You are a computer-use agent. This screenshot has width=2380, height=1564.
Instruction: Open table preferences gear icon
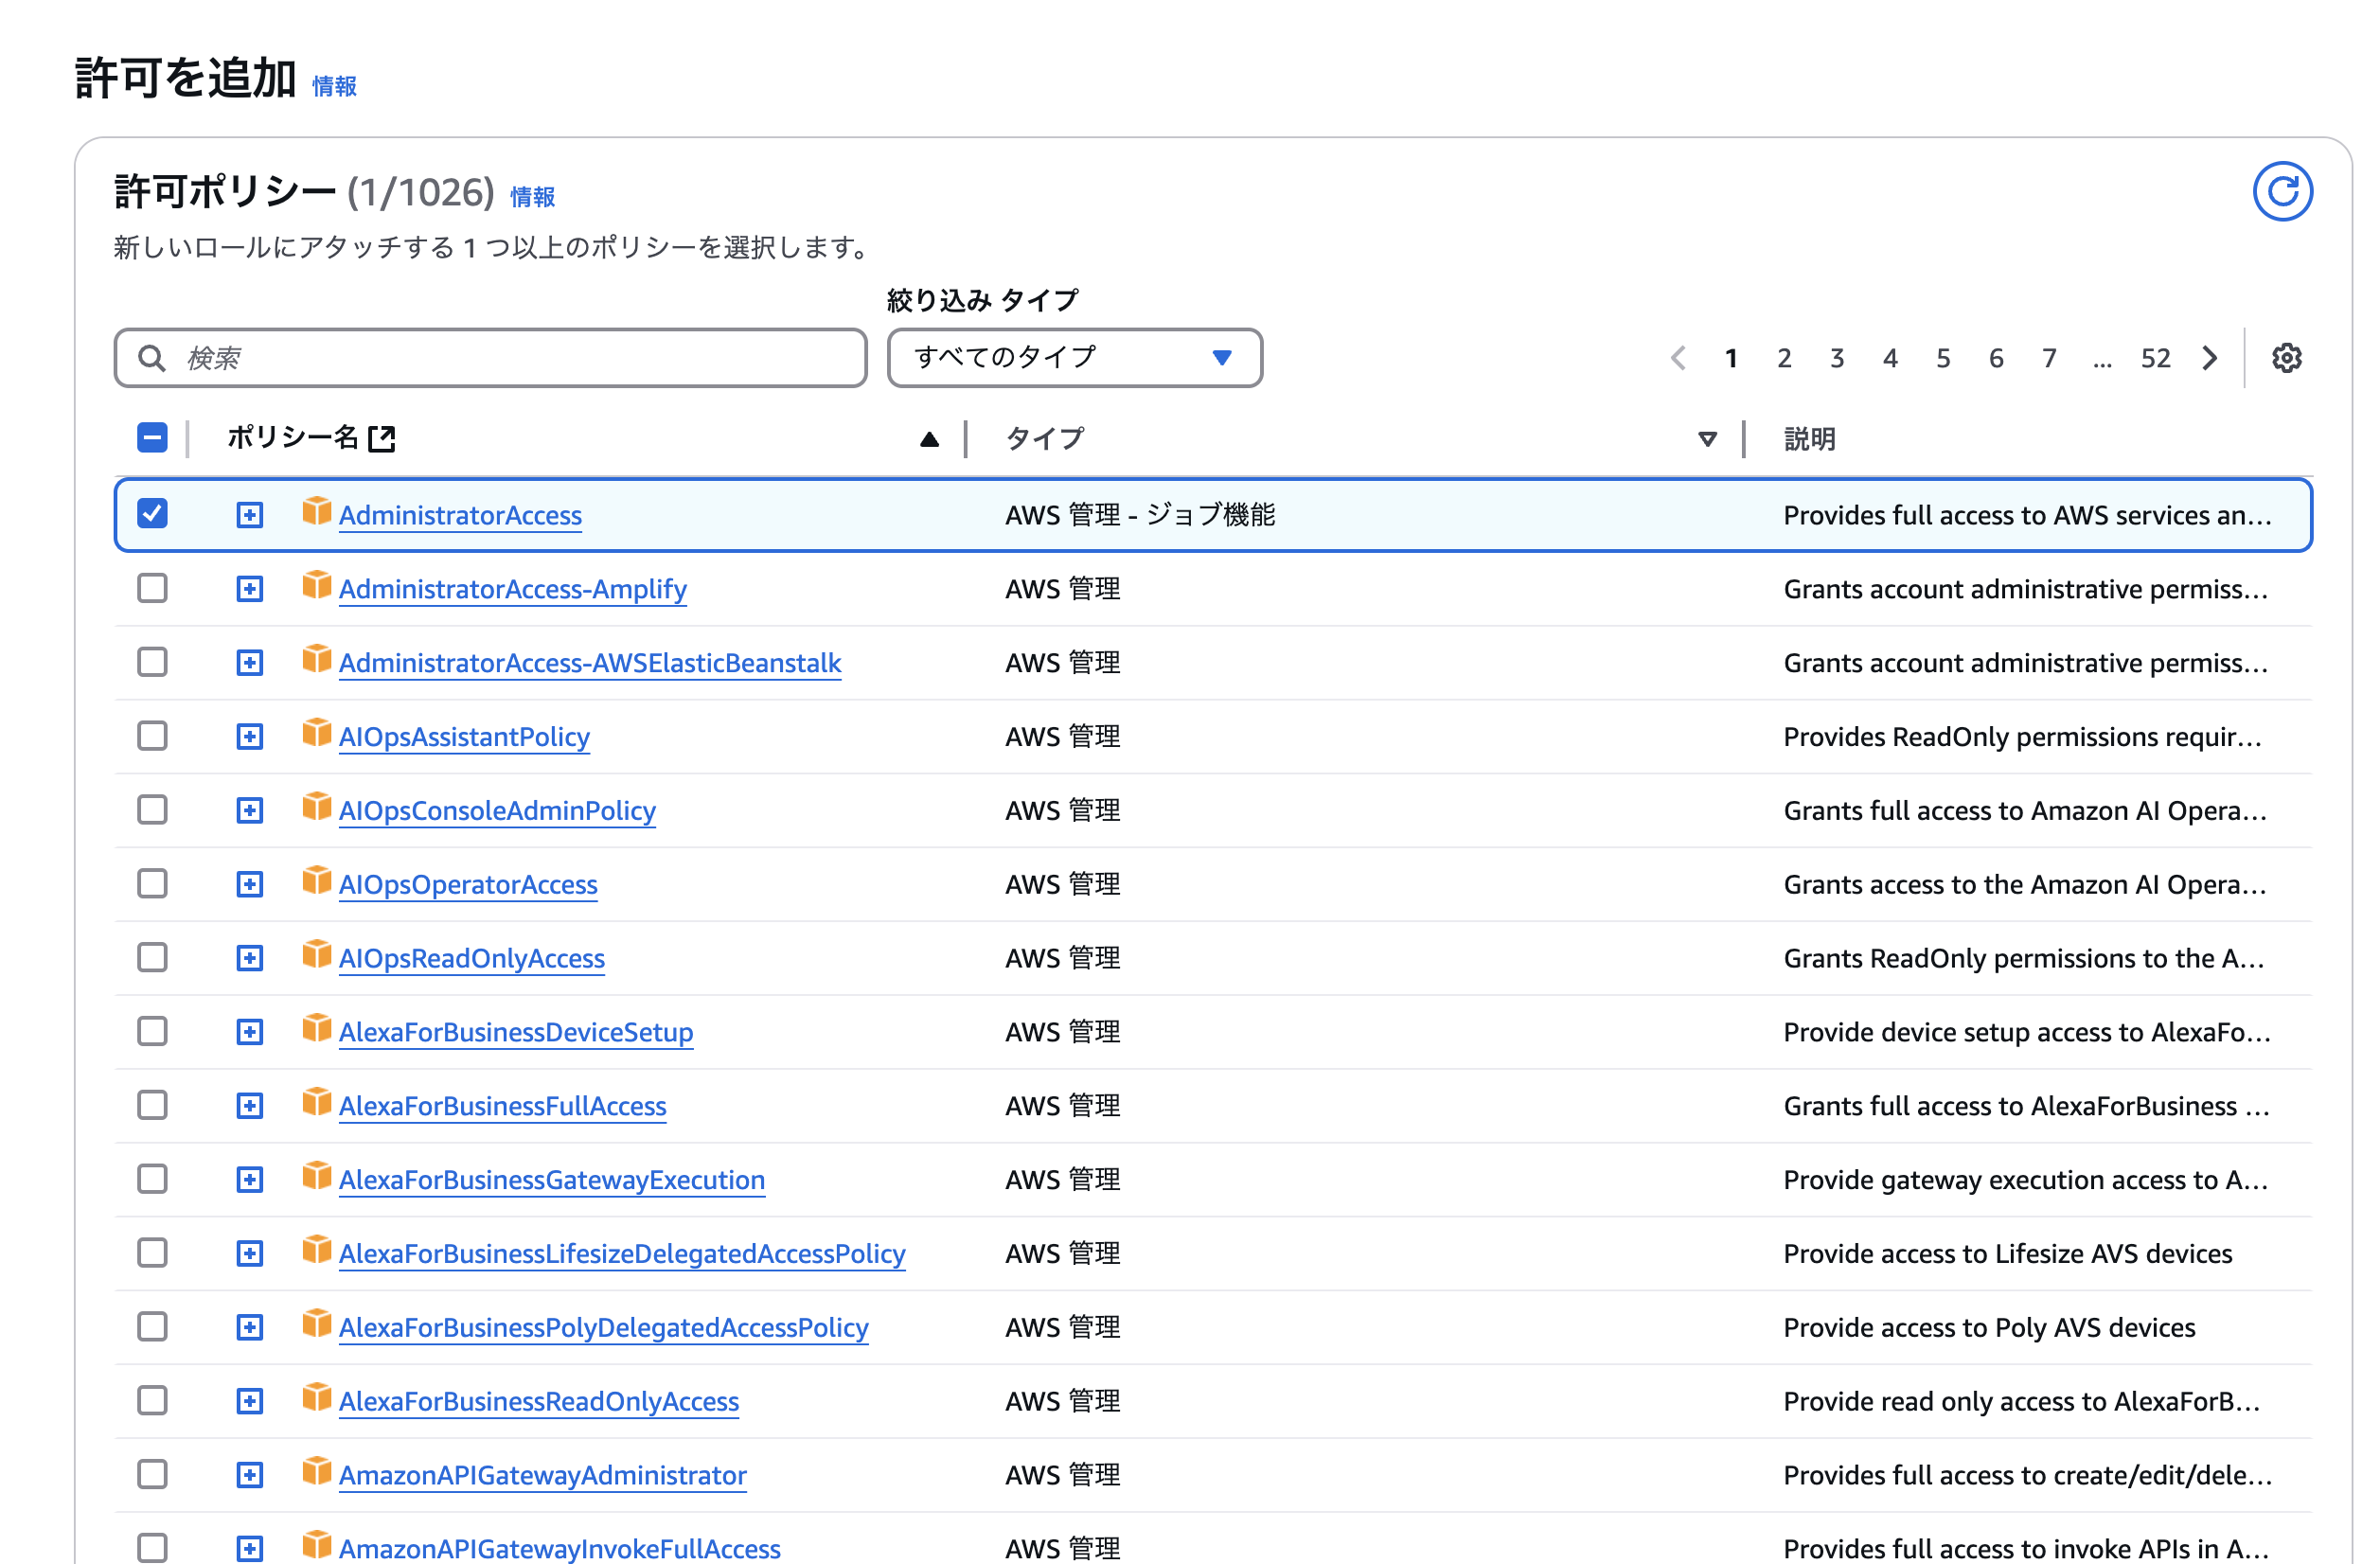[2286, 358]
